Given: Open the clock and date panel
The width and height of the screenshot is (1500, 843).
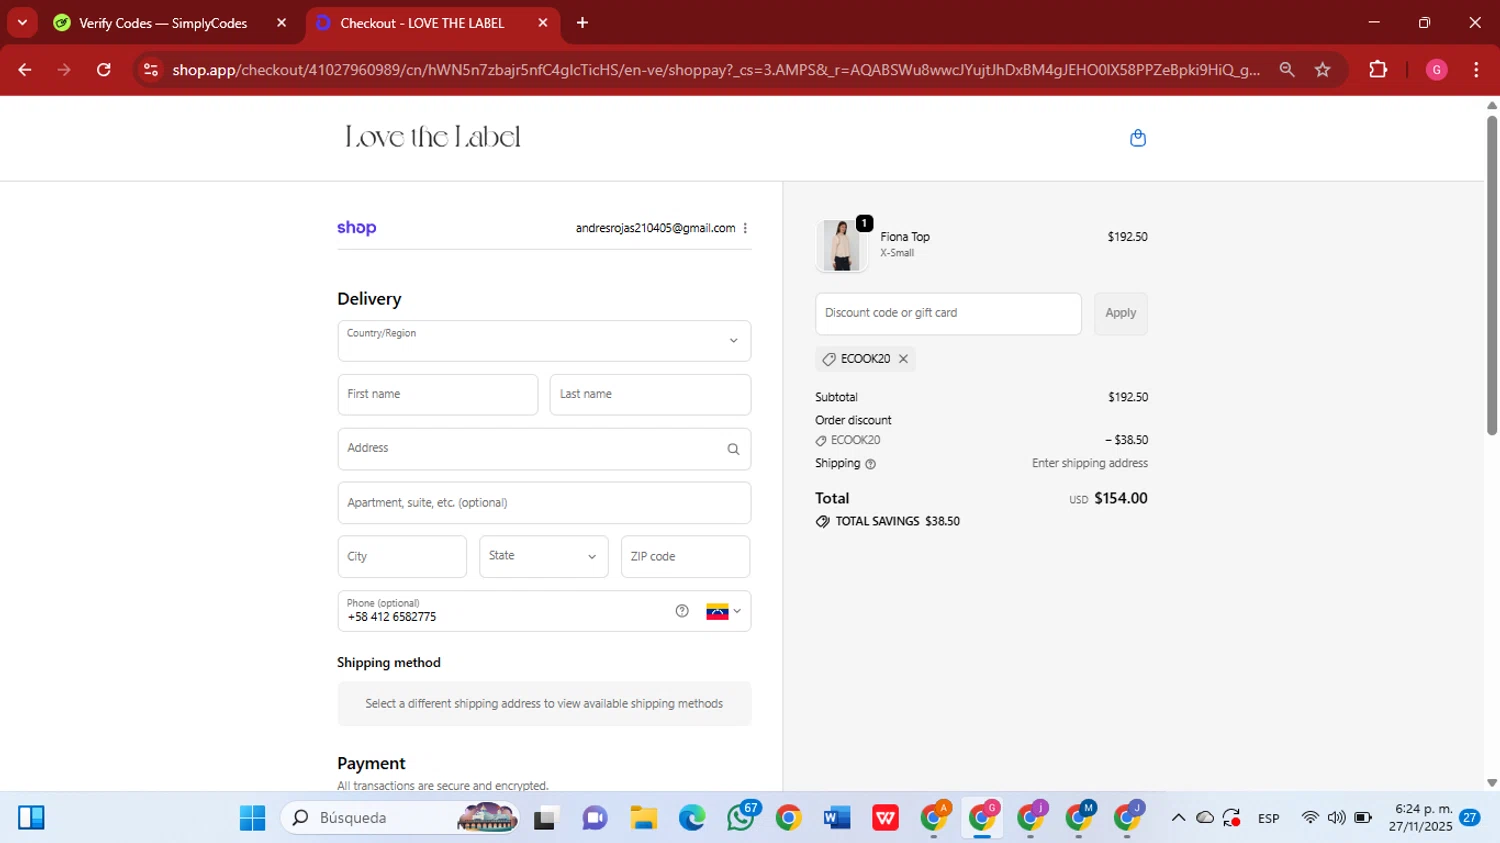Looking at the screenshot, I should click(1420, 818).
